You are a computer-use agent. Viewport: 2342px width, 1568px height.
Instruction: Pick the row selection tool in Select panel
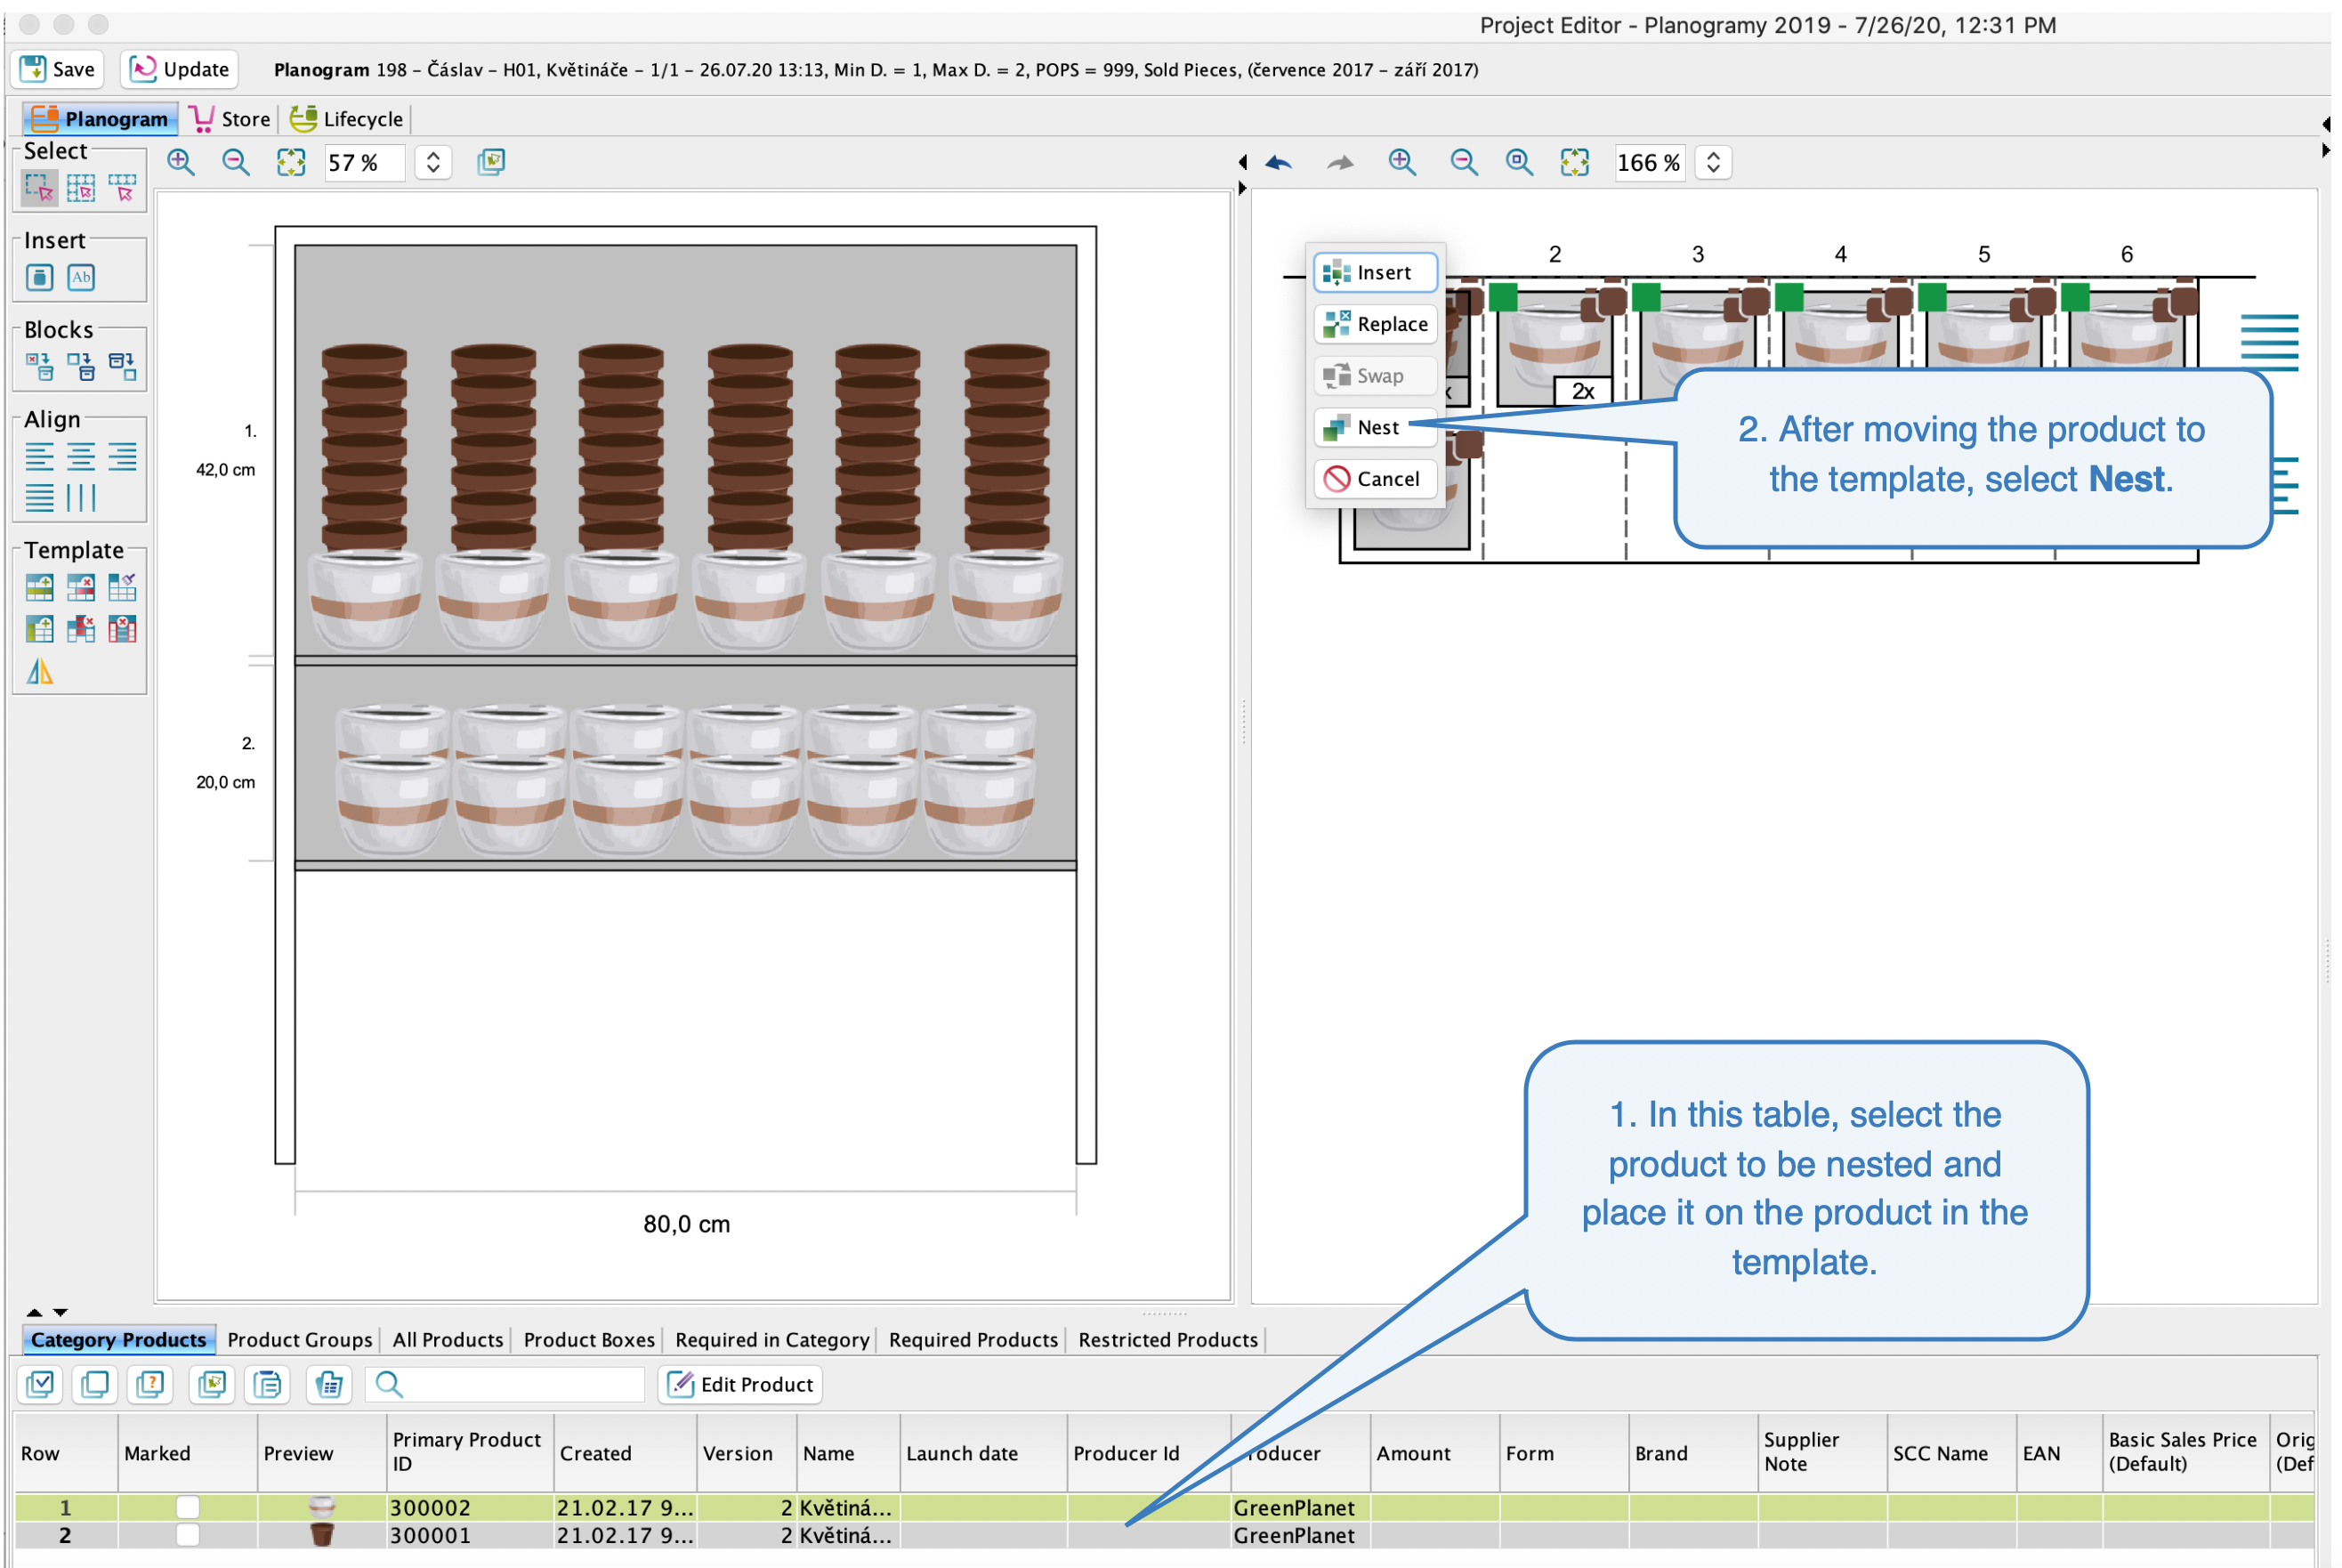pos(122,187)
